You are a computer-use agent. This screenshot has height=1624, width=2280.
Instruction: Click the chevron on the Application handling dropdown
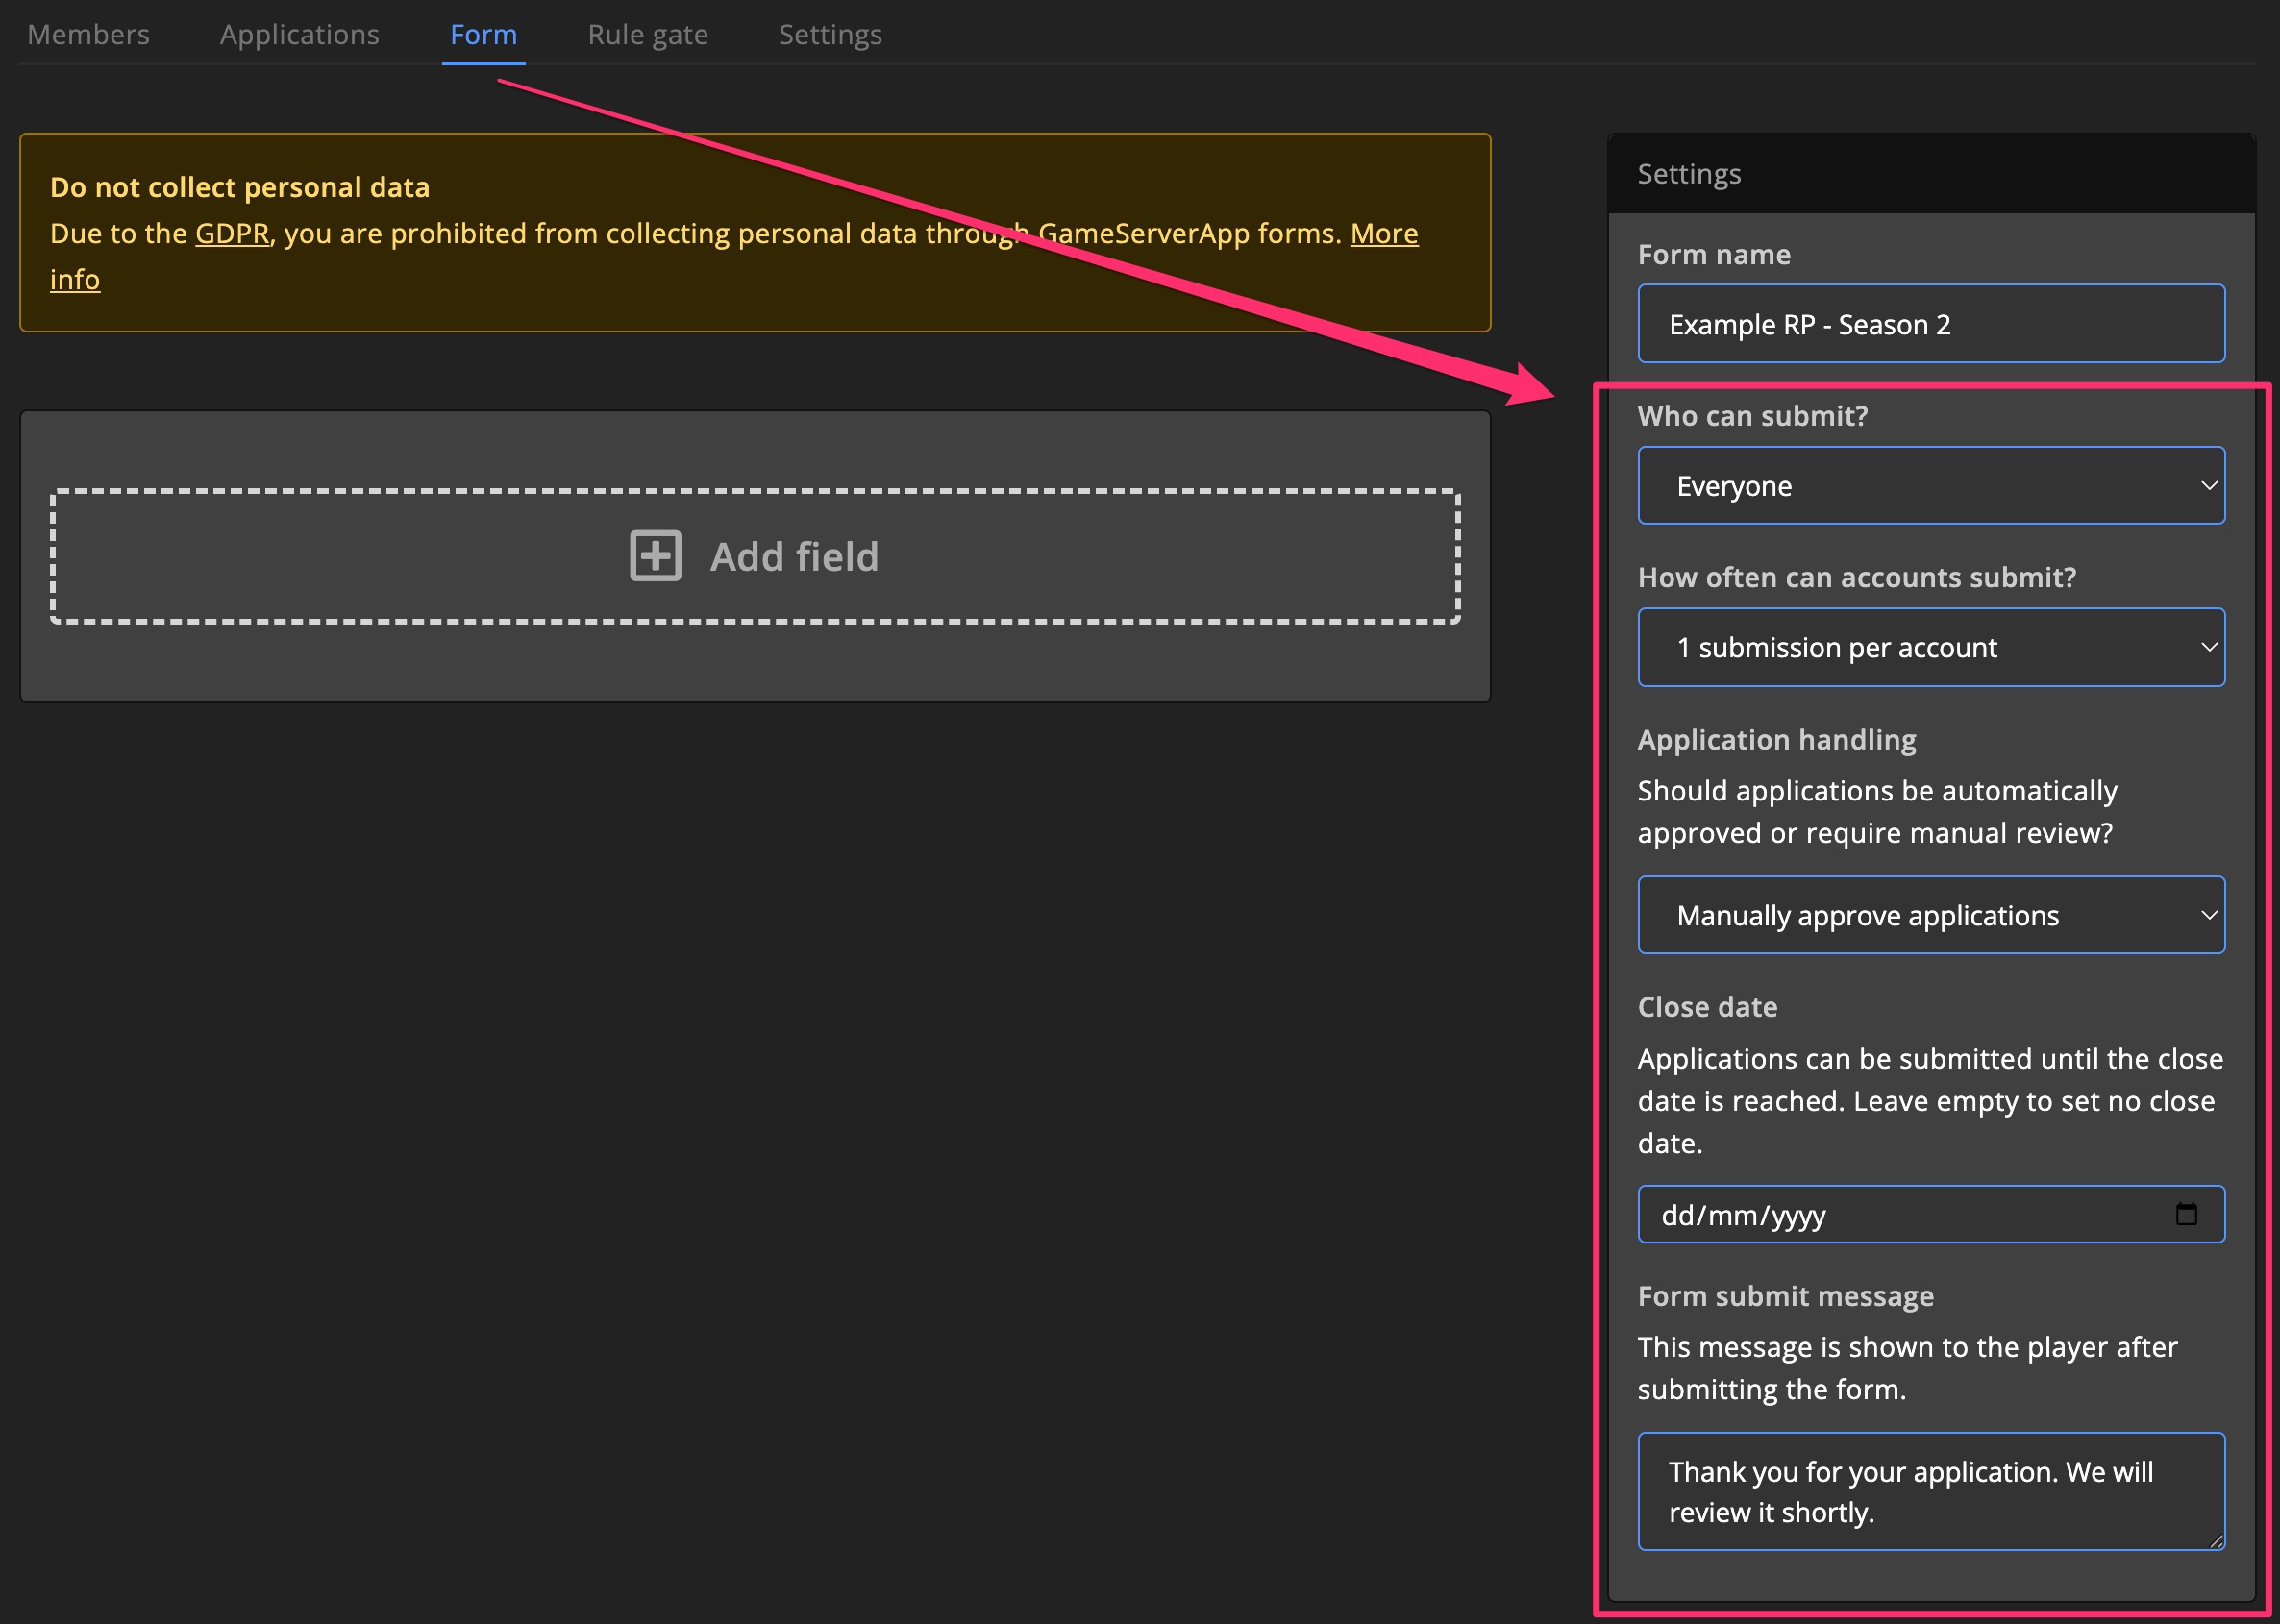tap(2209, 914)
